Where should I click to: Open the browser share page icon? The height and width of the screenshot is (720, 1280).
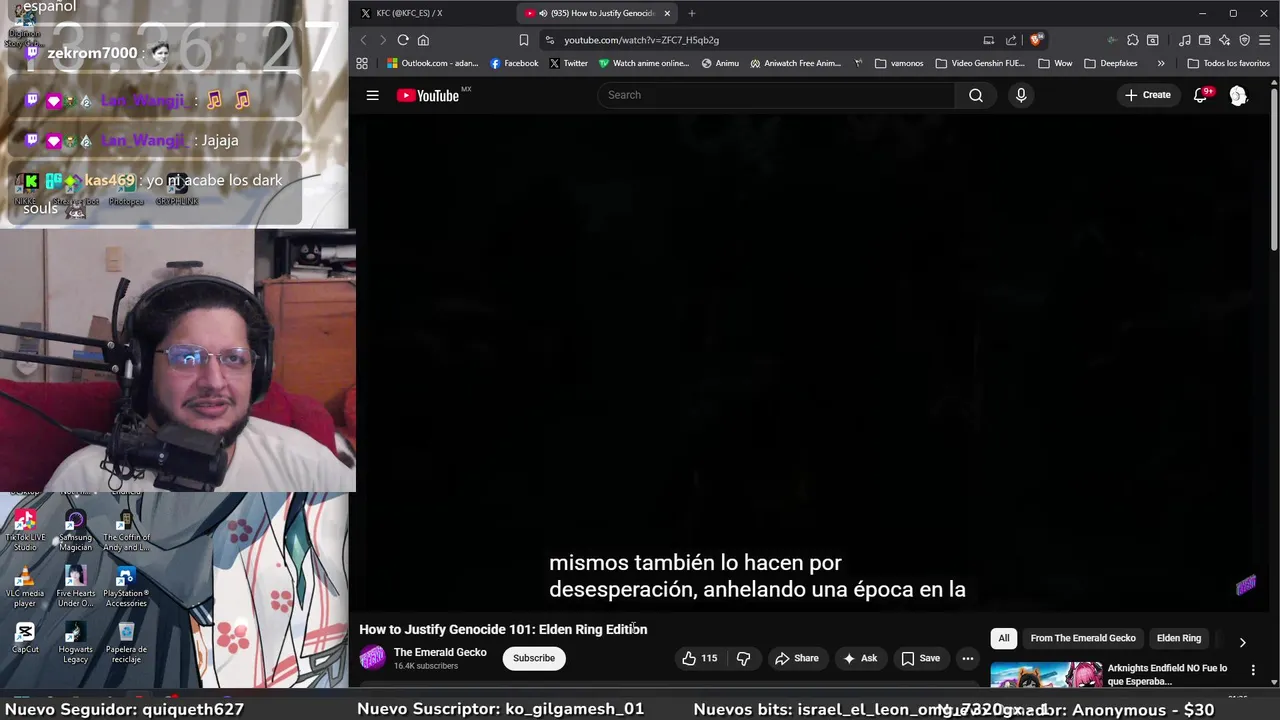pyautogui.click(x=1011, y=40)
